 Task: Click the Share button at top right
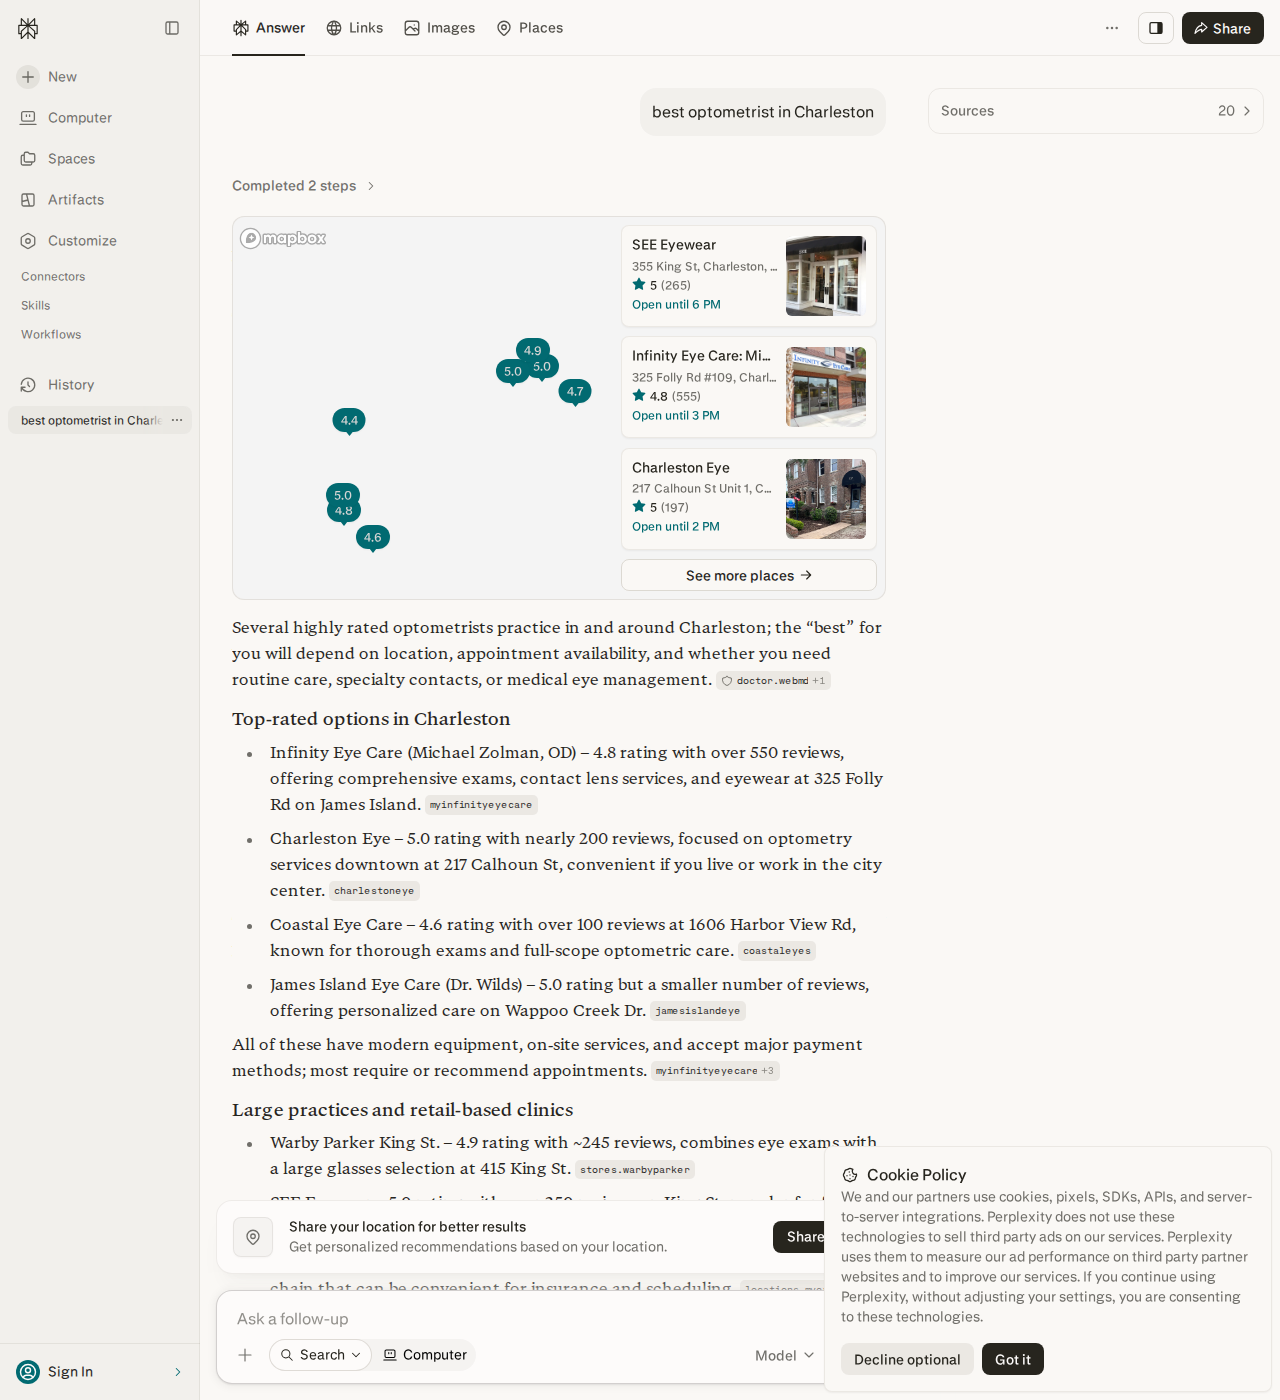pos(1223,28)
